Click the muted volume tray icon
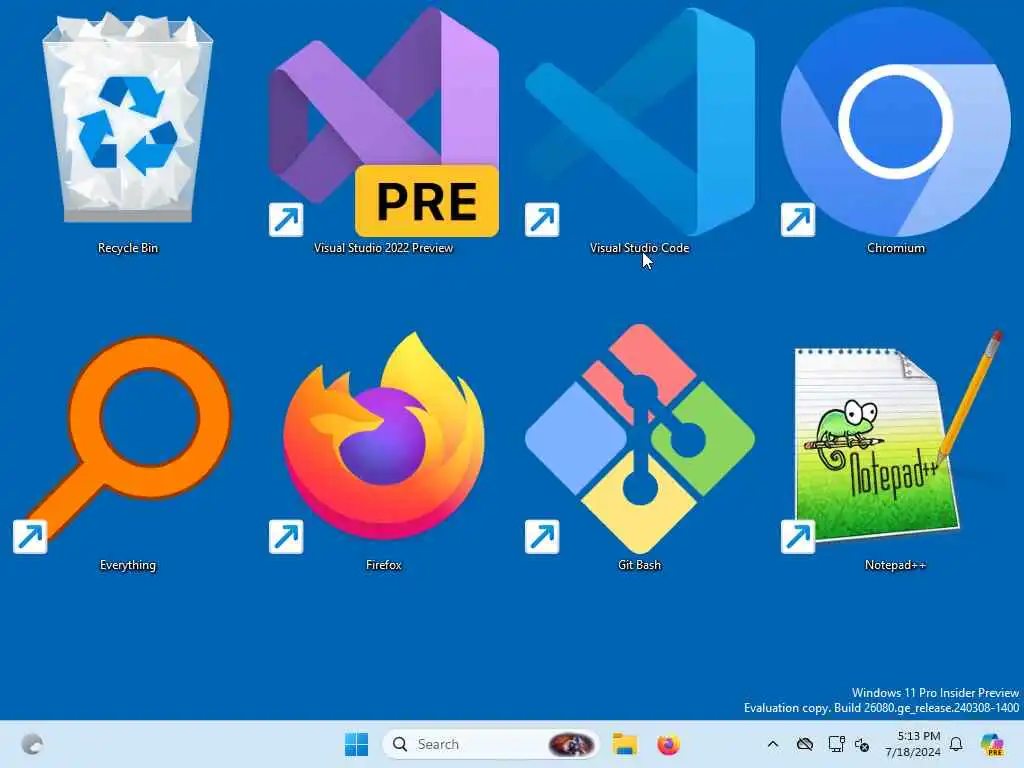 point(862,745)
